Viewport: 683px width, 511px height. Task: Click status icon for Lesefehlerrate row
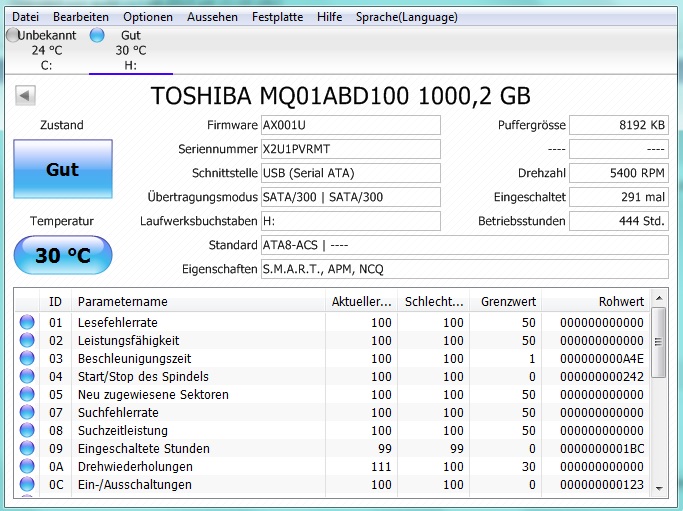pos(27,322)
